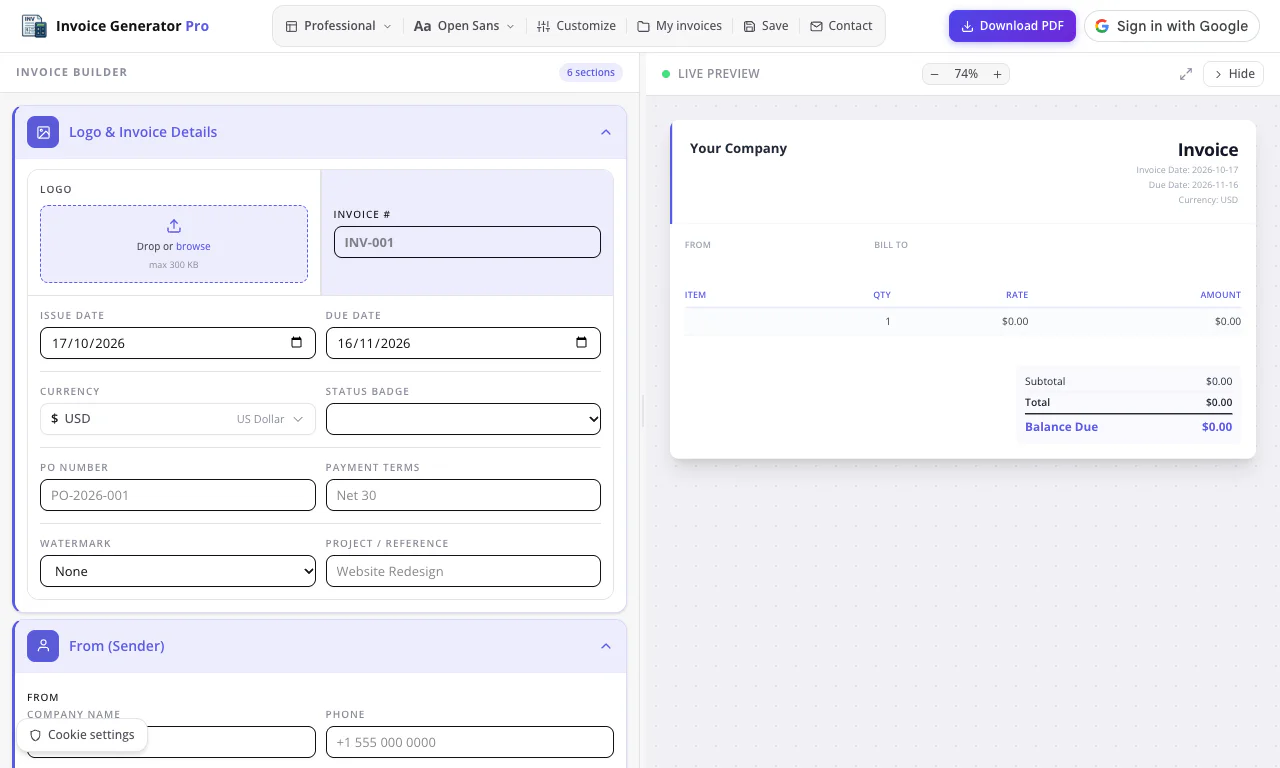Collapse the From (Sender) section

coord(606,646)
